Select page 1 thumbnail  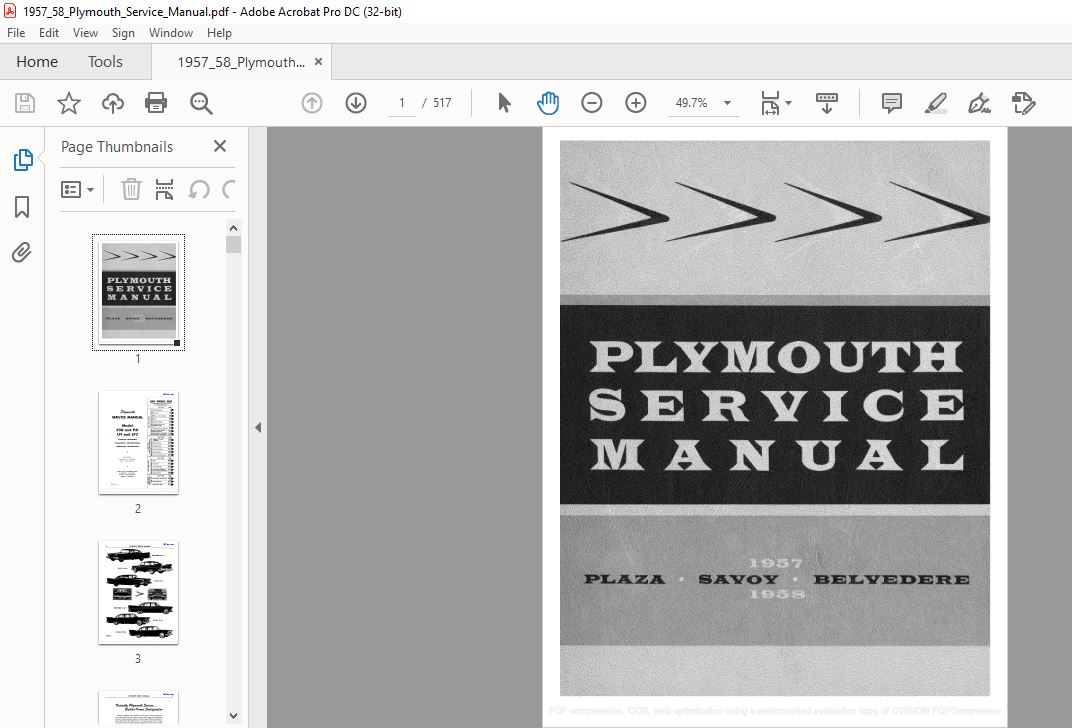coord(139,293)
